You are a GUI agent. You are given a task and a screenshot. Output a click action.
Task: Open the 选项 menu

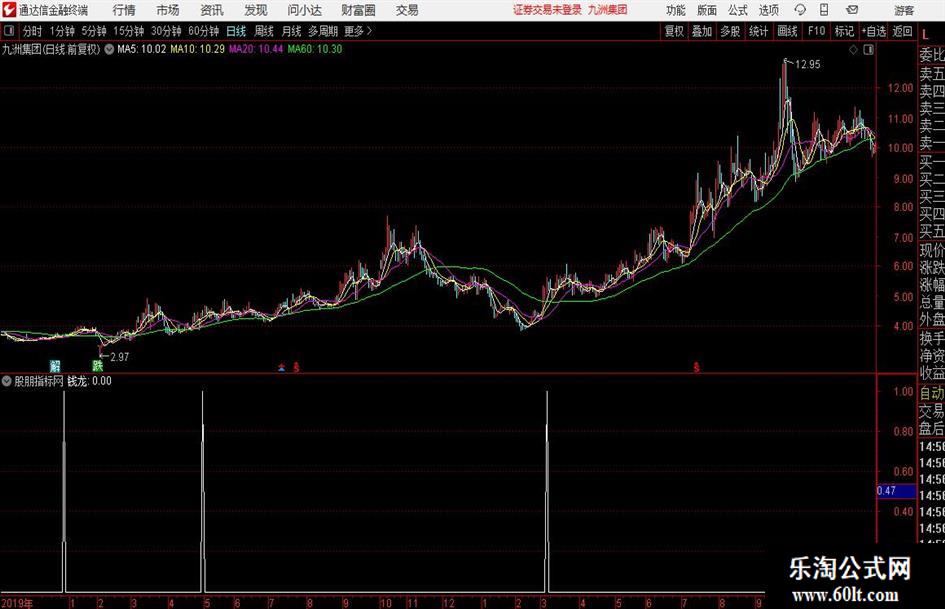[x=768, y=10]
